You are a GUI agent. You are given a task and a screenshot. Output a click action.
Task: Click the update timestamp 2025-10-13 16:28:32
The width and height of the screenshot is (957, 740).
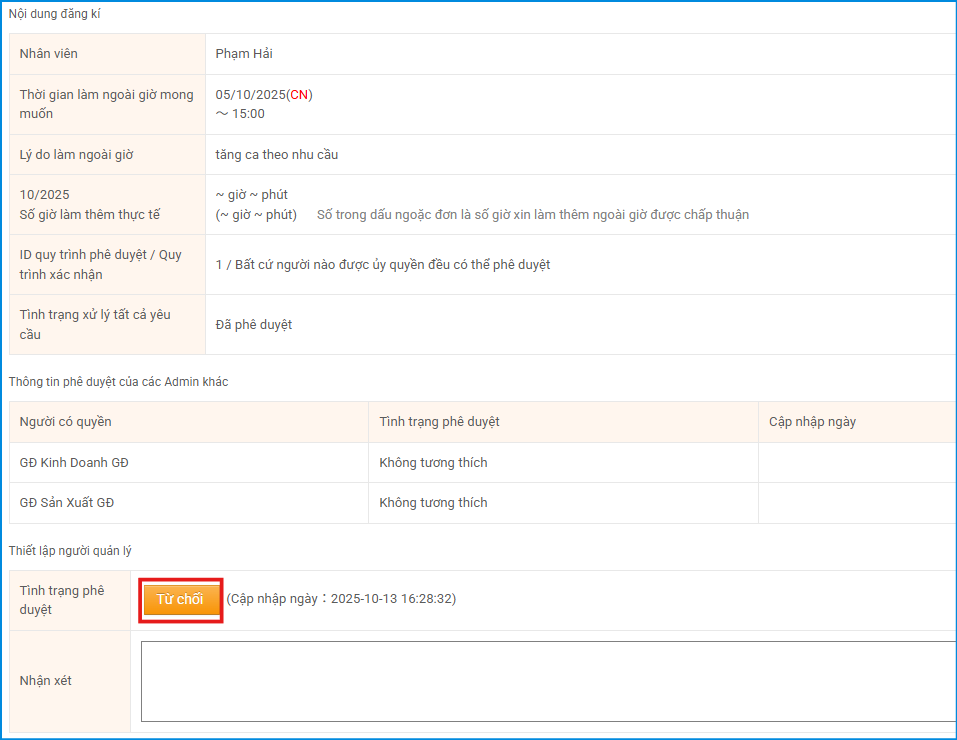click(392, 599)
